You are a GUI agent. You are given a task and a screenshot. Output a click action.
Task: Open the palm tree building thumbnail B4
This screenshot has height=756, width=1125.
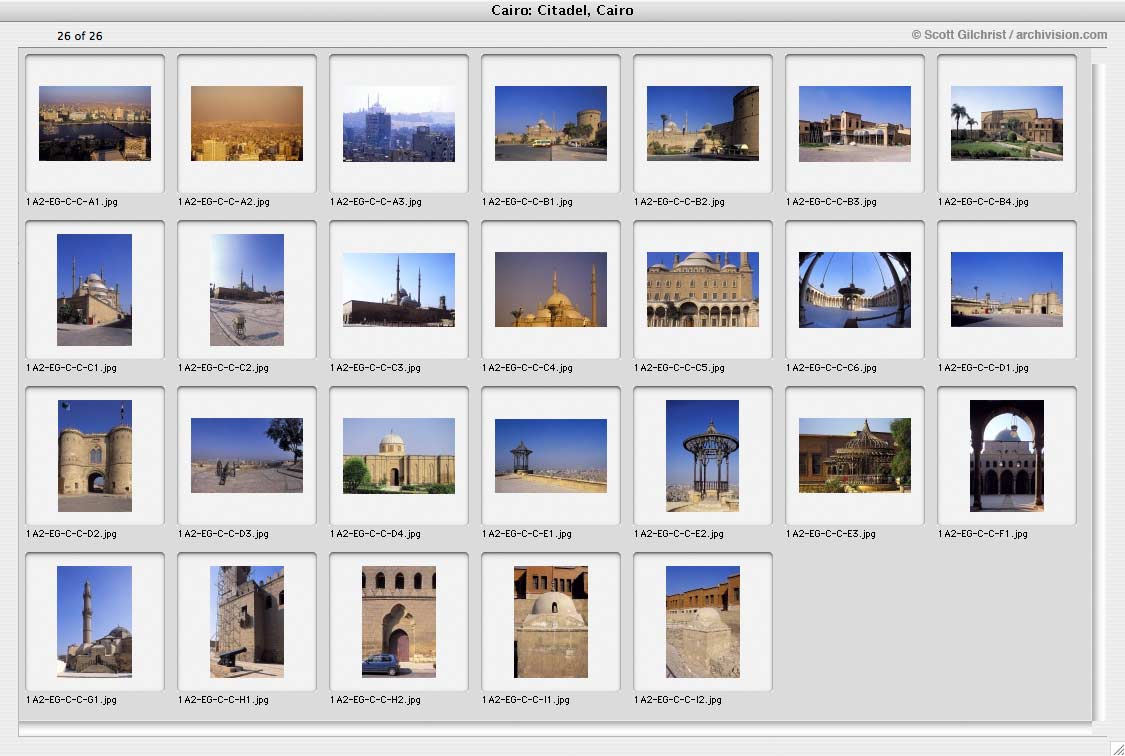click(x=1007, y=123)
